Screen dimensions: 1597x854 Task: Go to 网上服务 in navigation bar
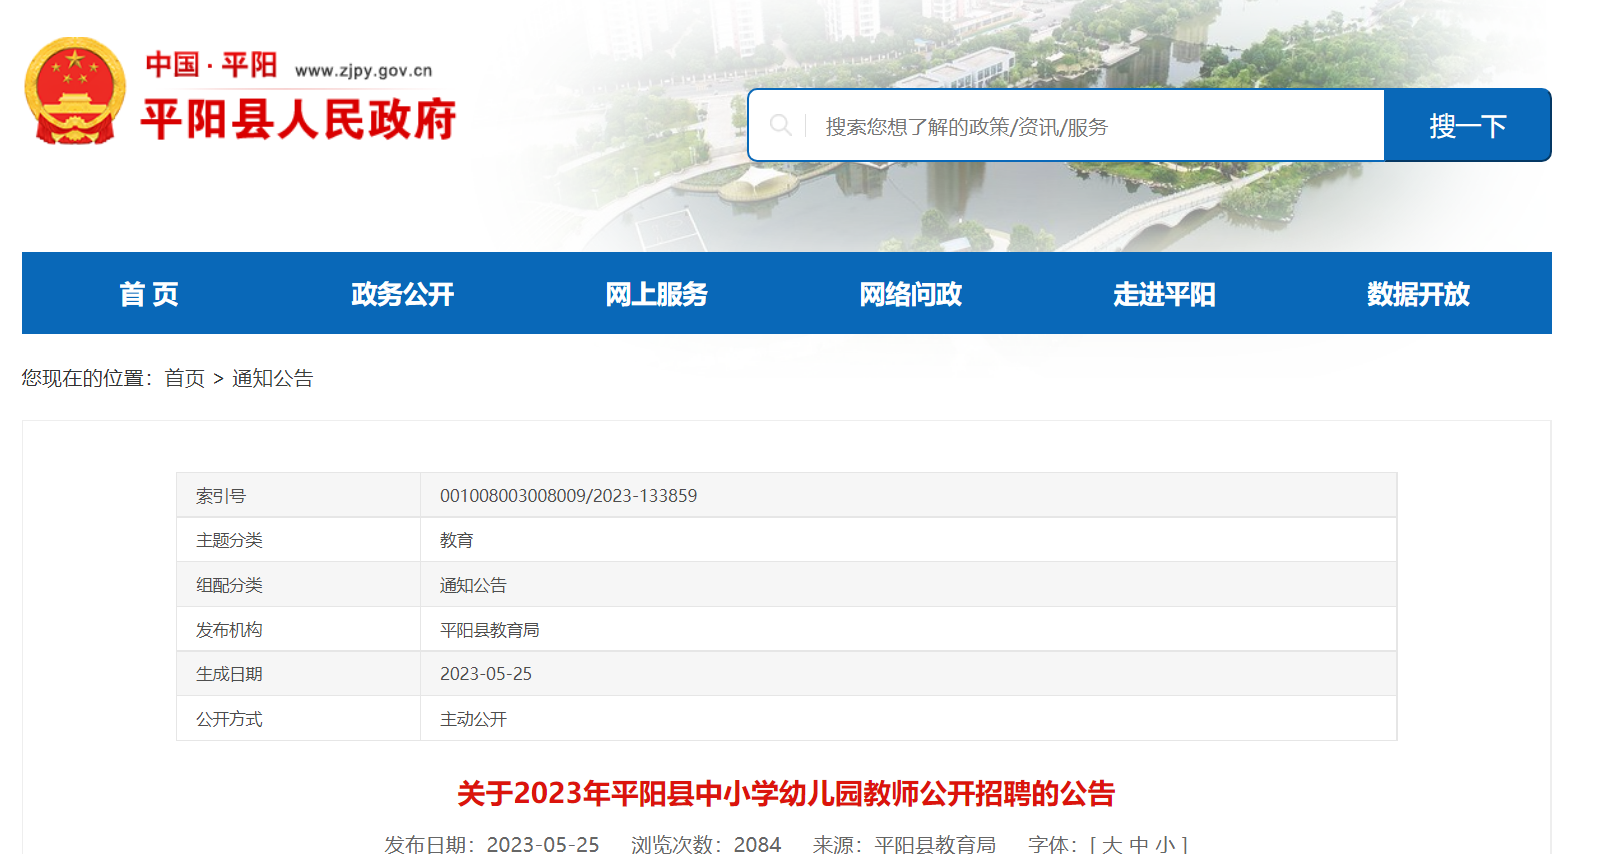(657, 294)
